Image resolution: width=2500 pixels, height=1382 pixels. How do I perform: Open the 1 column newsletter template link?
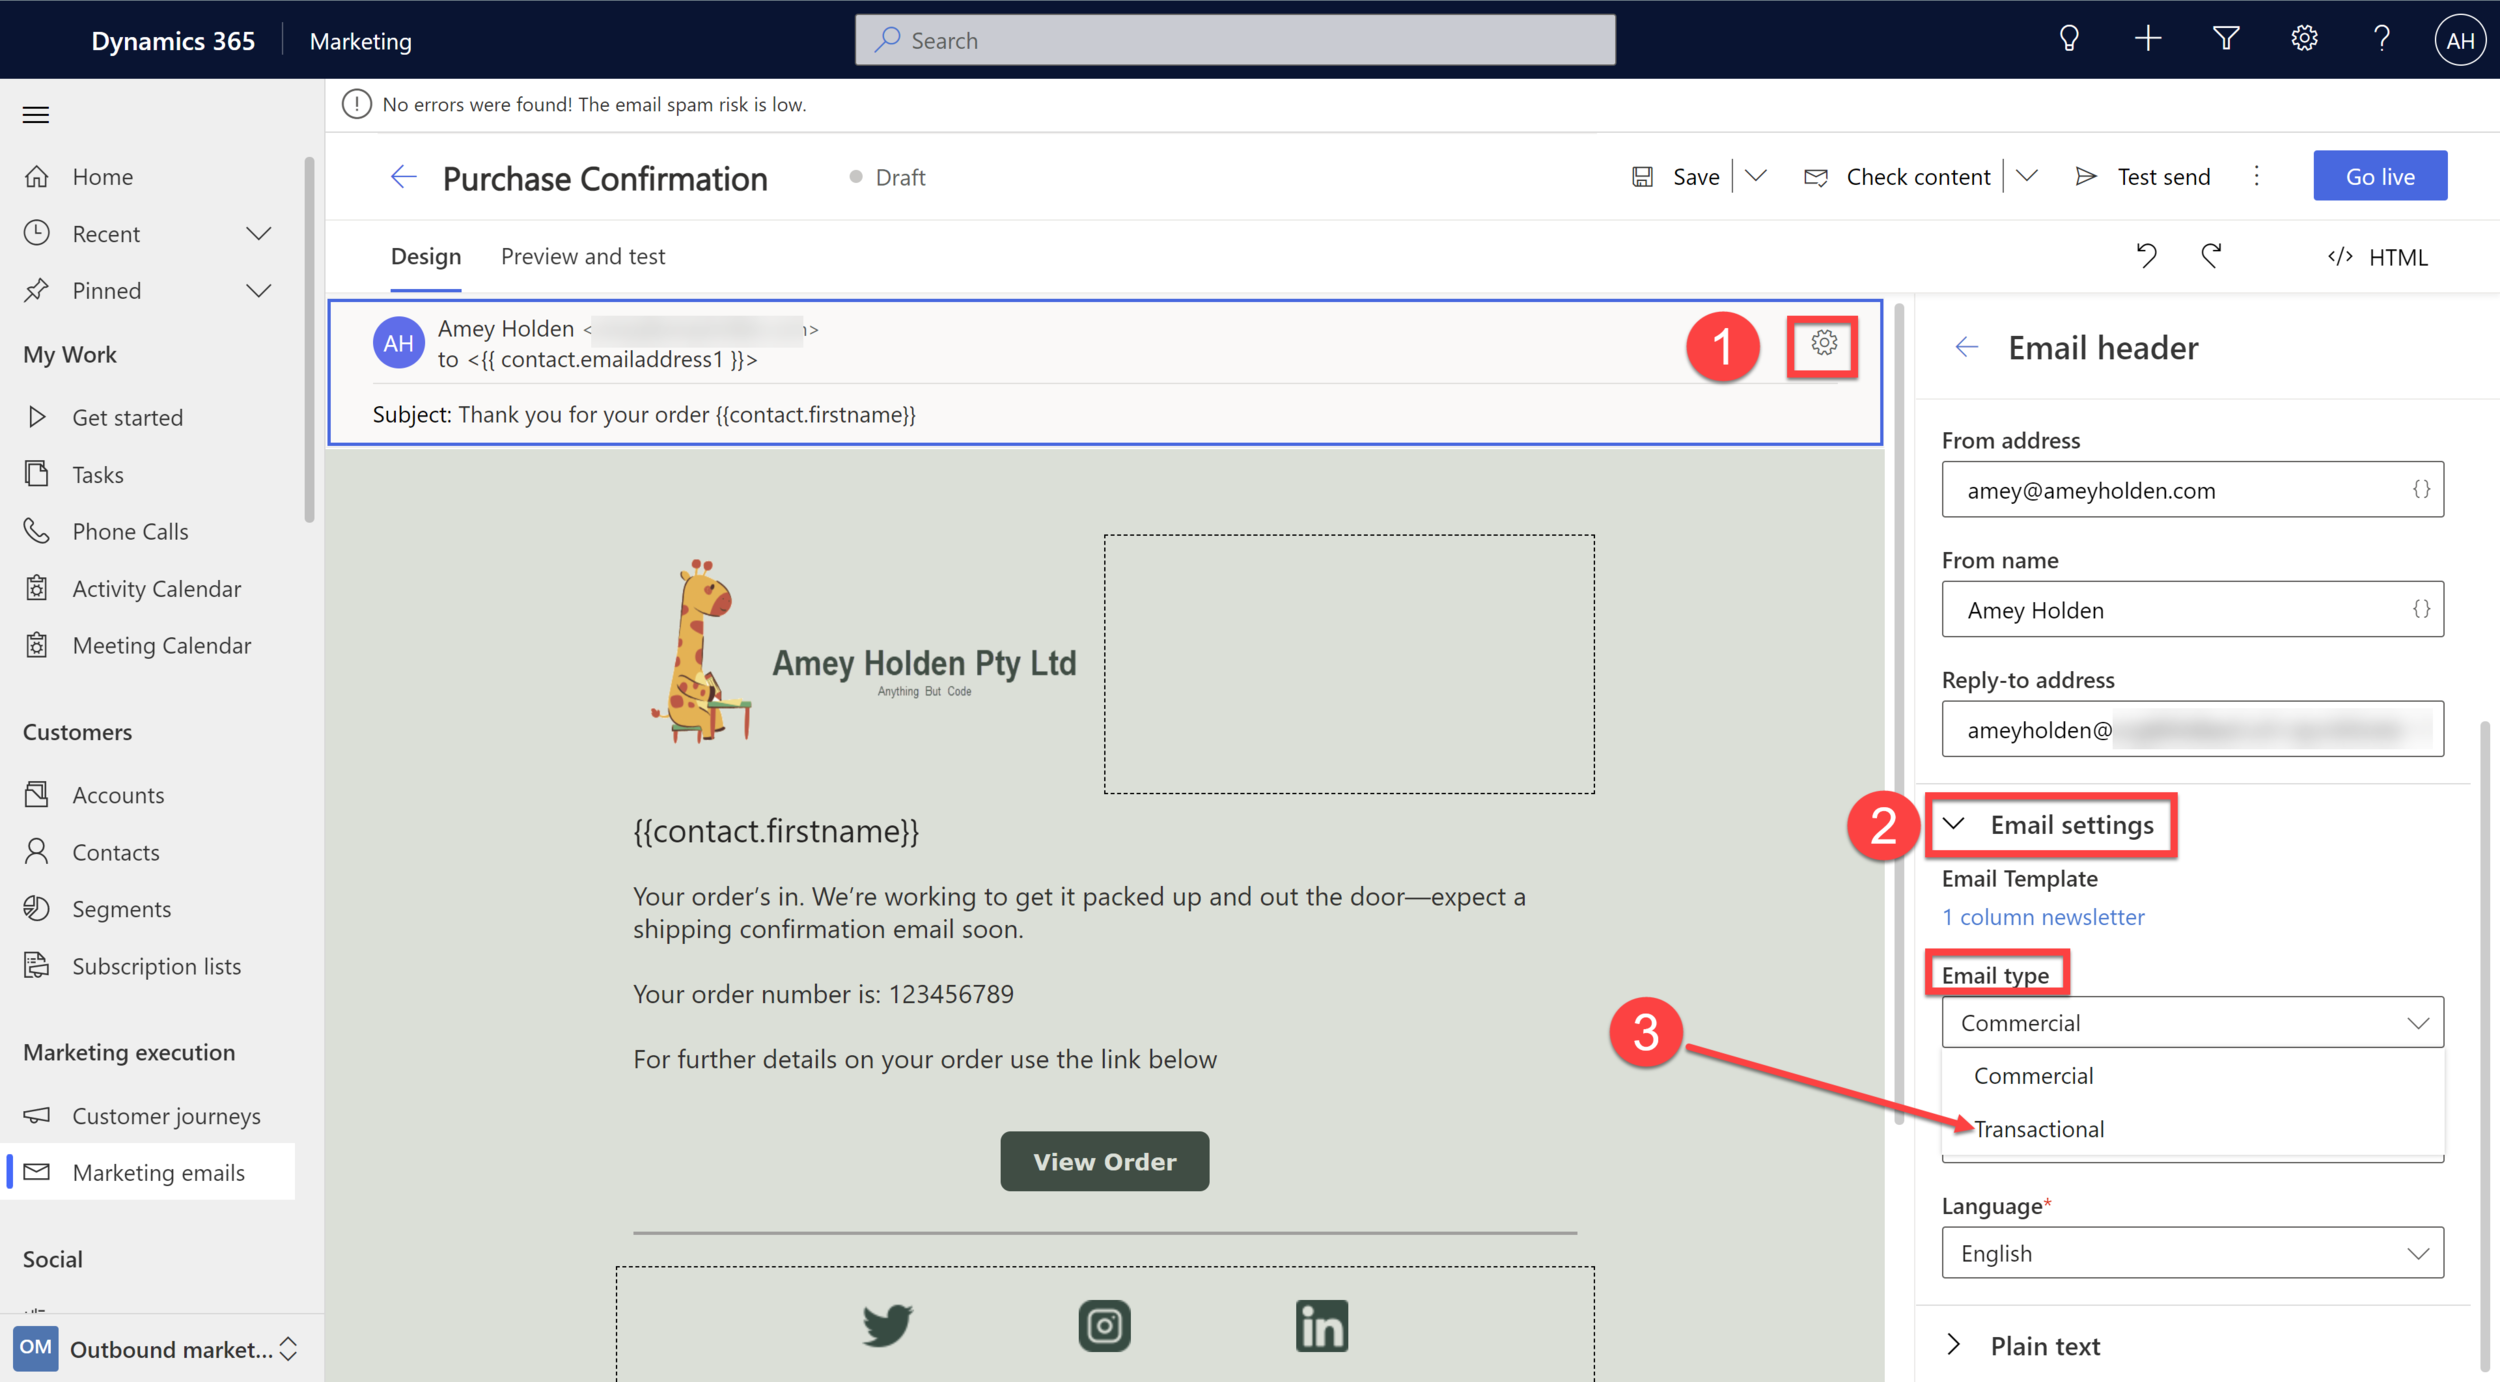click(2042, 917)
